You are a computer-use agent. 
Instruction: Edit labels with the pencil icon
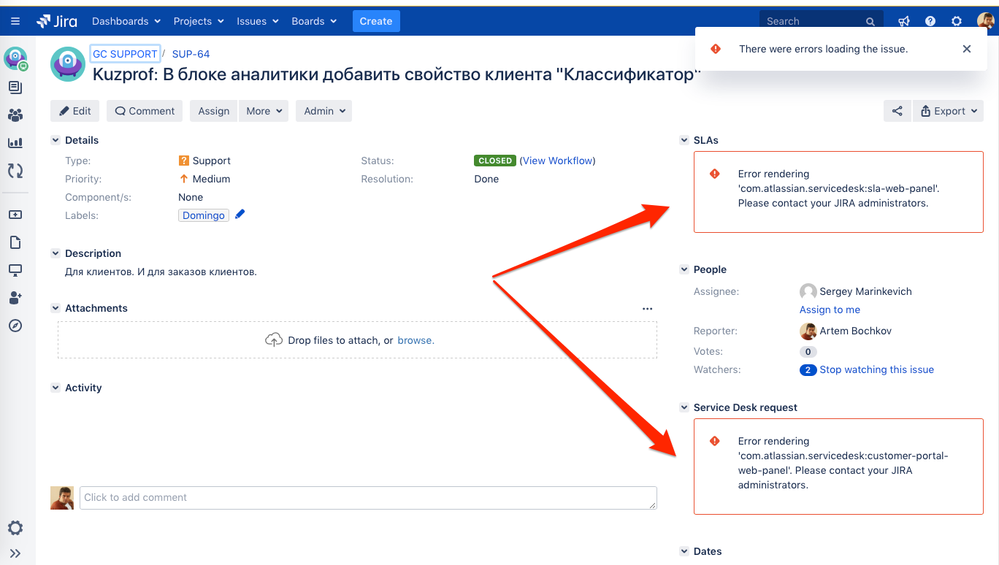(x=240, y=215)
